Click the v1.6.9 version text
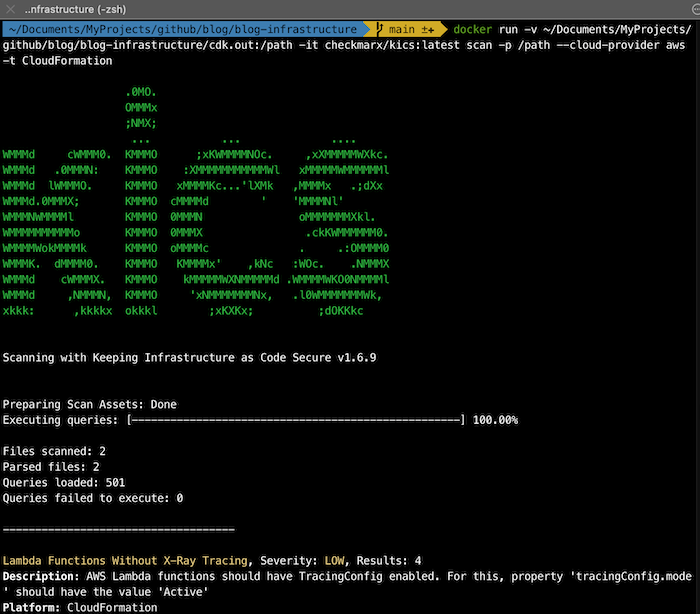The image size is (700, 614). [357, 358]
